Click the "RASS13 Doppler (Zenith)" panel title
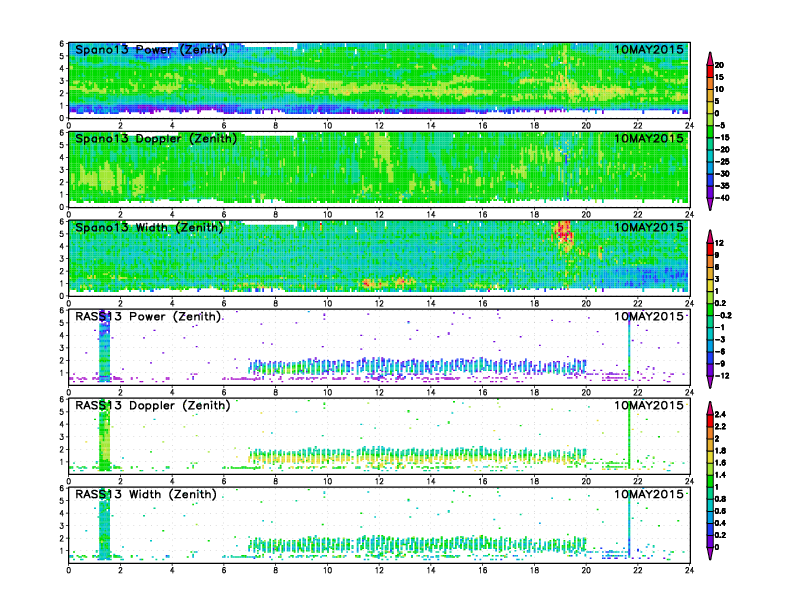The image size is (792, 612). 153,405
